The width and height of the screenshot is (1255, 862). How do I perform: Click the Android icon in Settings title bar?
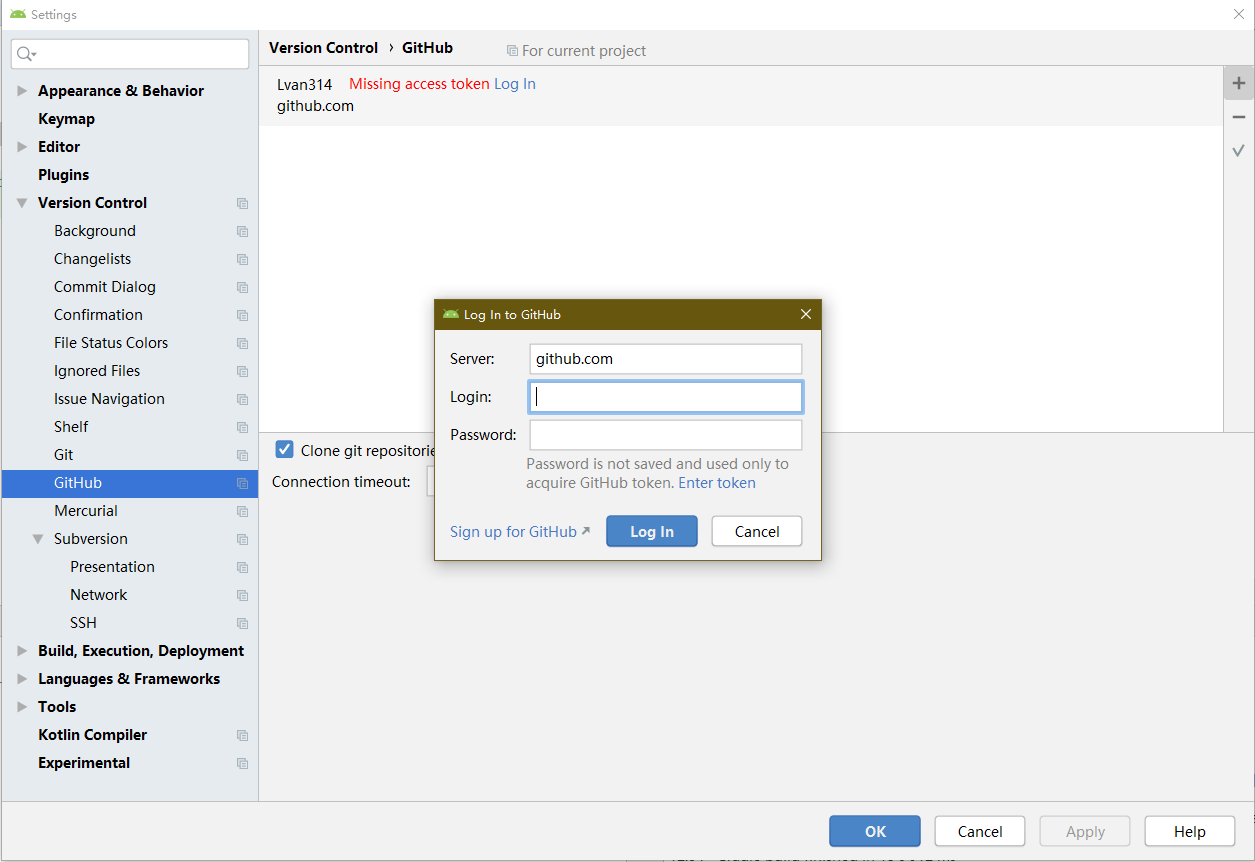(x=18, y=14)
